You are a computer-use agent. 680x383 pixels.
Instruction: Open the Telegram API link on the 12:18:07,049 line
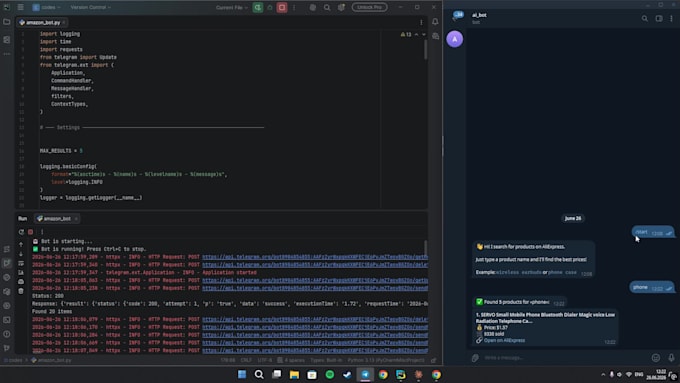tap(315, 350)
